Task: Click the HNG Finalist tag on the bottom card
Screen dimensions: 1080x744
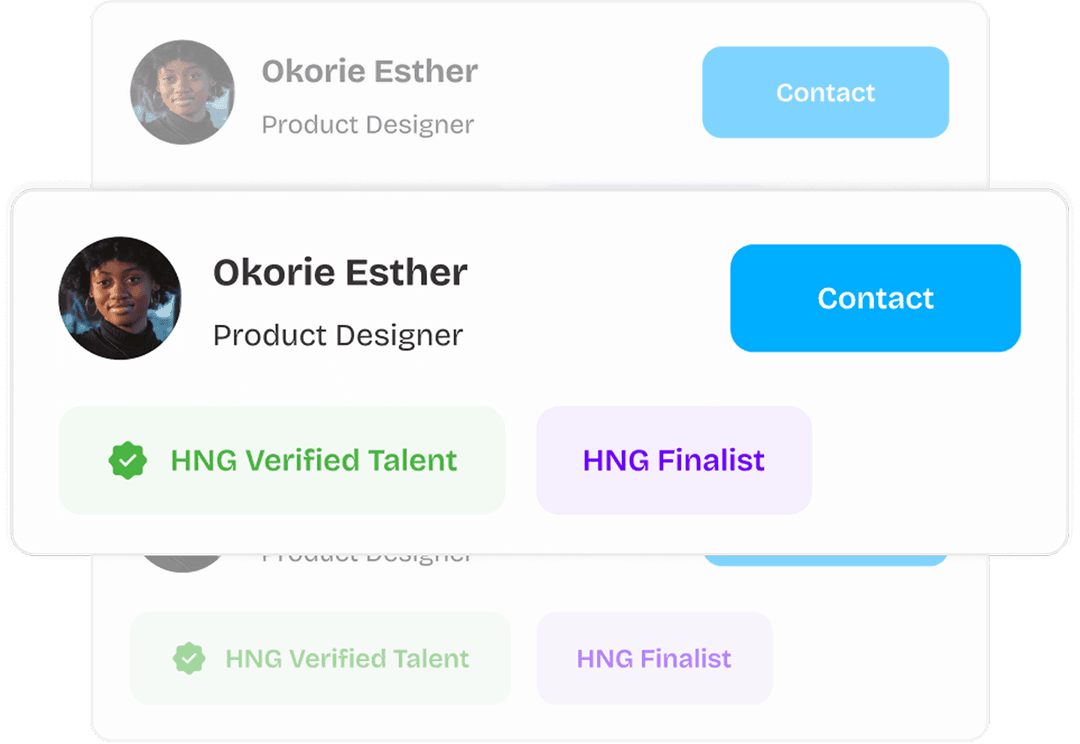Action: click(654, 659)
